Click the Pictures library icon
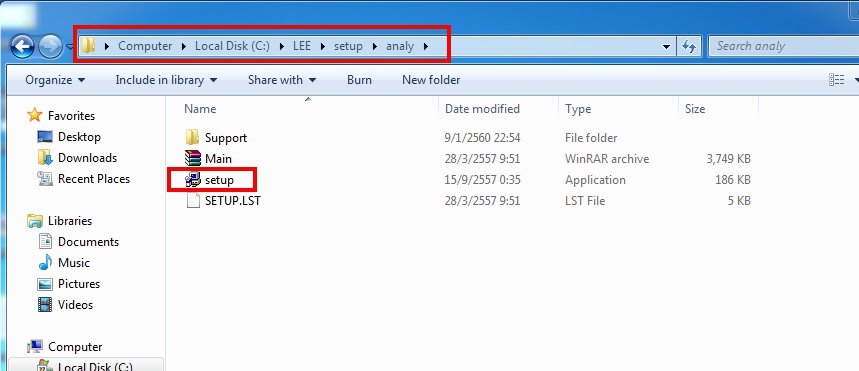859x371 pixels. click(45, 284)
